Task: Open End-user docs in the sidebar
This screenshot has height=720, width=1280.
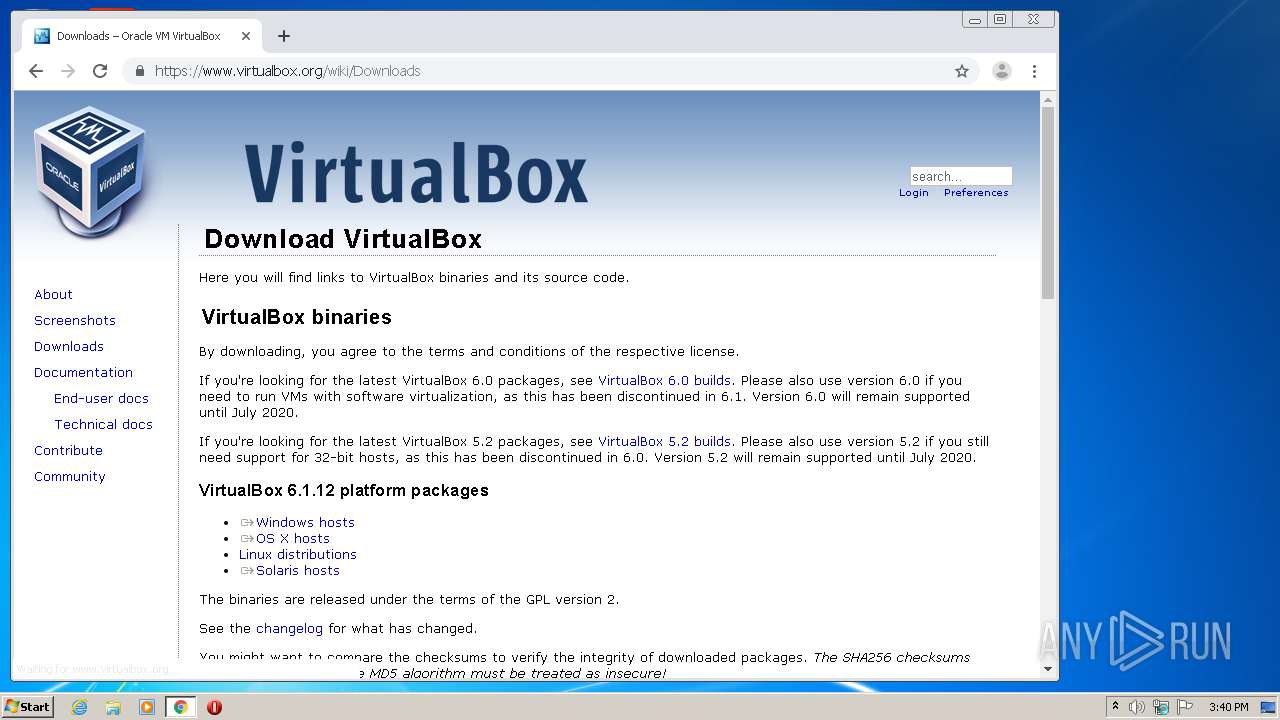Action: 101,398
